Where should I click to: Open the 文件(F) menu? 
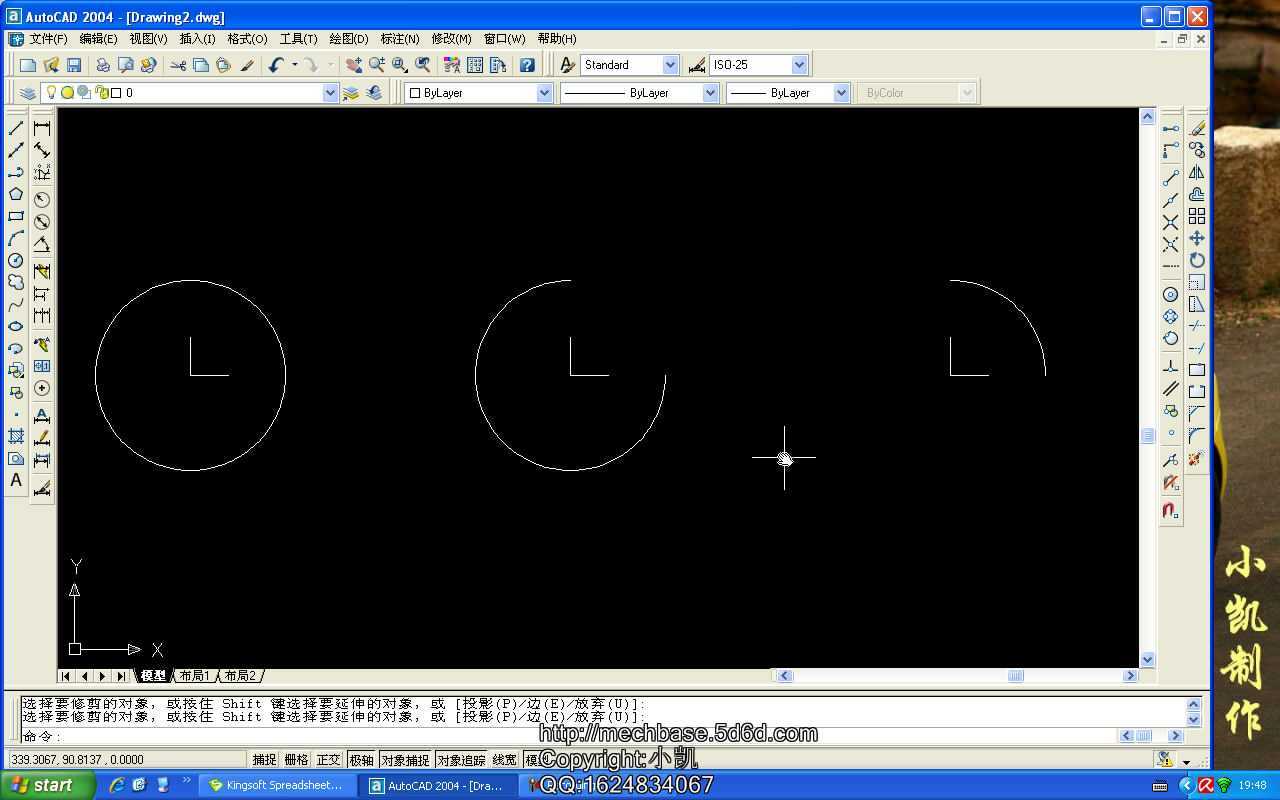point(48,39)
